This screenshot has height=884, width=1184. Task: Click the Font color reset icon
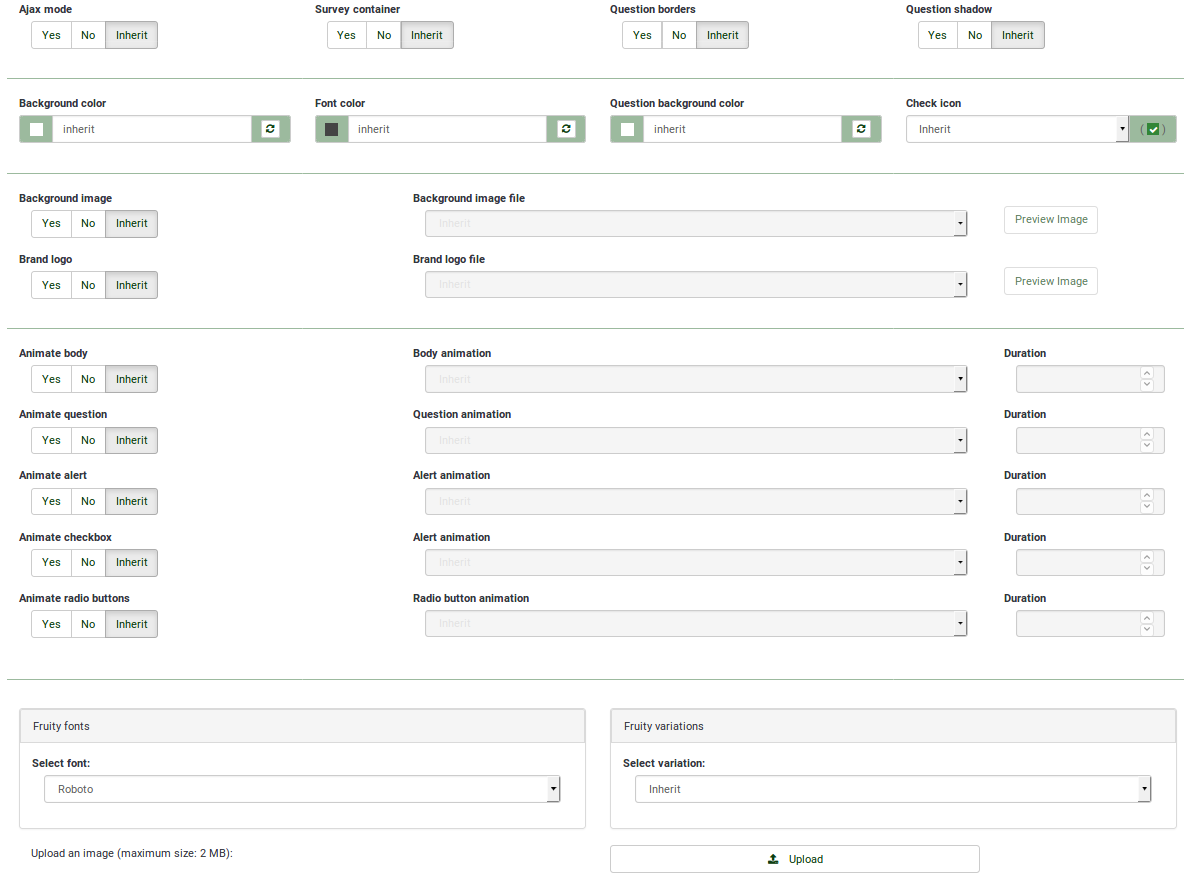[566, 129]
